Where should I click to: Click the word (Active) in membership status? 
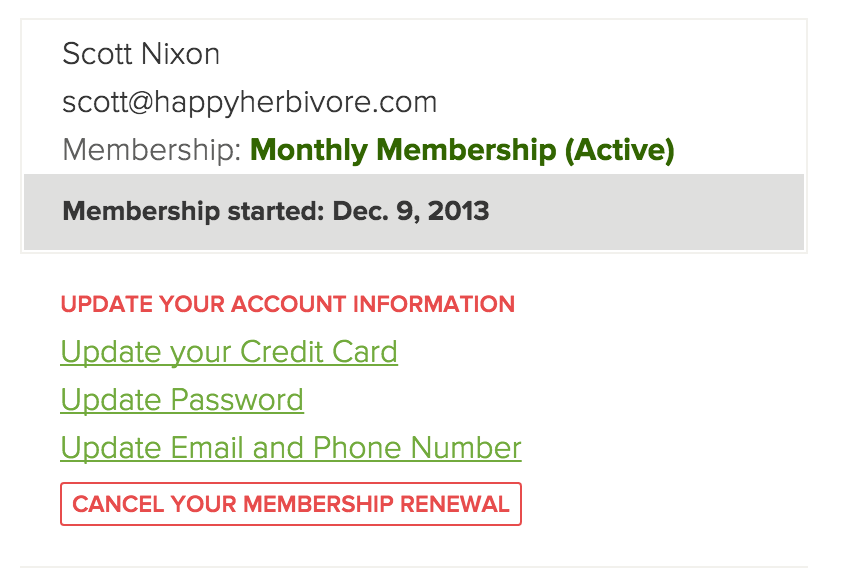(x=620, y=151)
